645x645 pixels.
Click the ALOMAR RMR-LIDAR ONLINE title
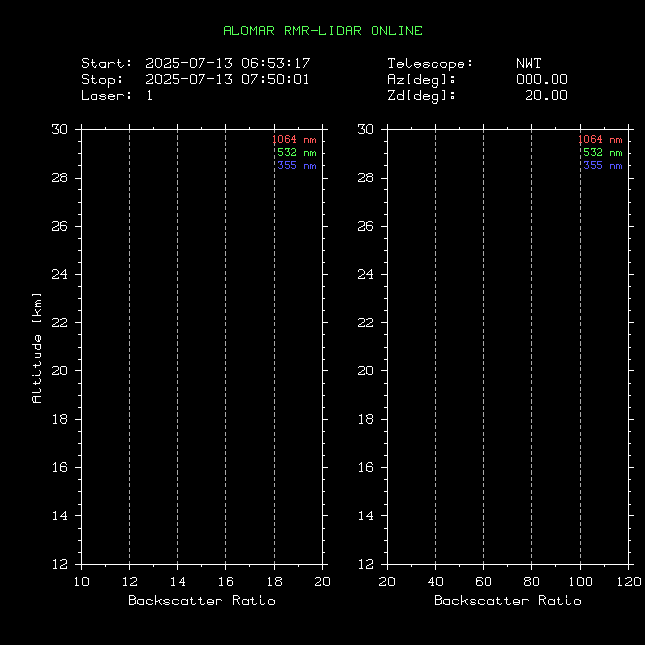tap(323, 31)
